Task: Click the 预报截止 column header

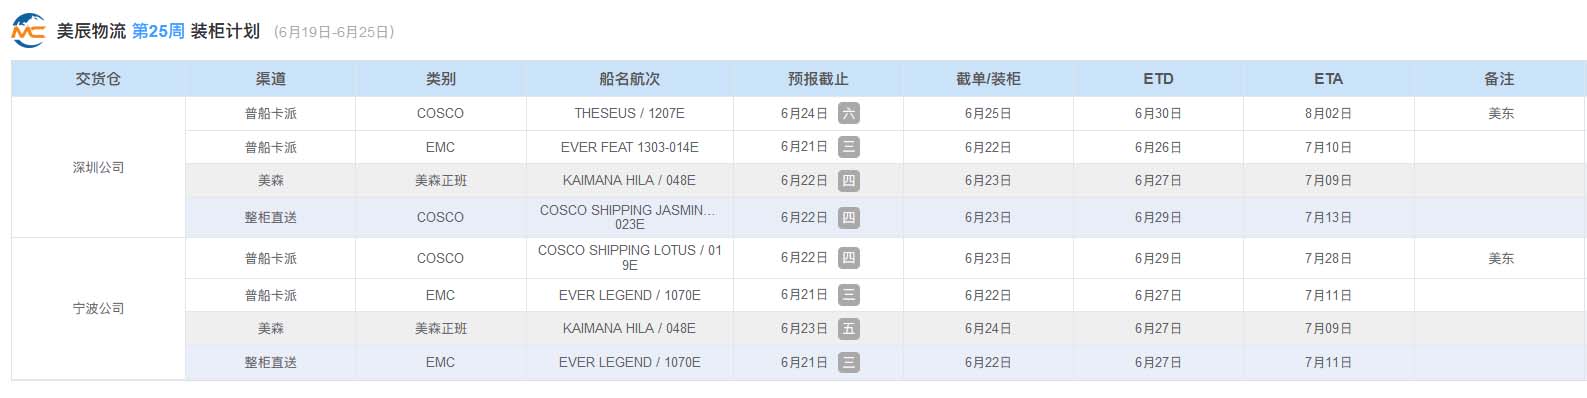Action: coord(818,79)
